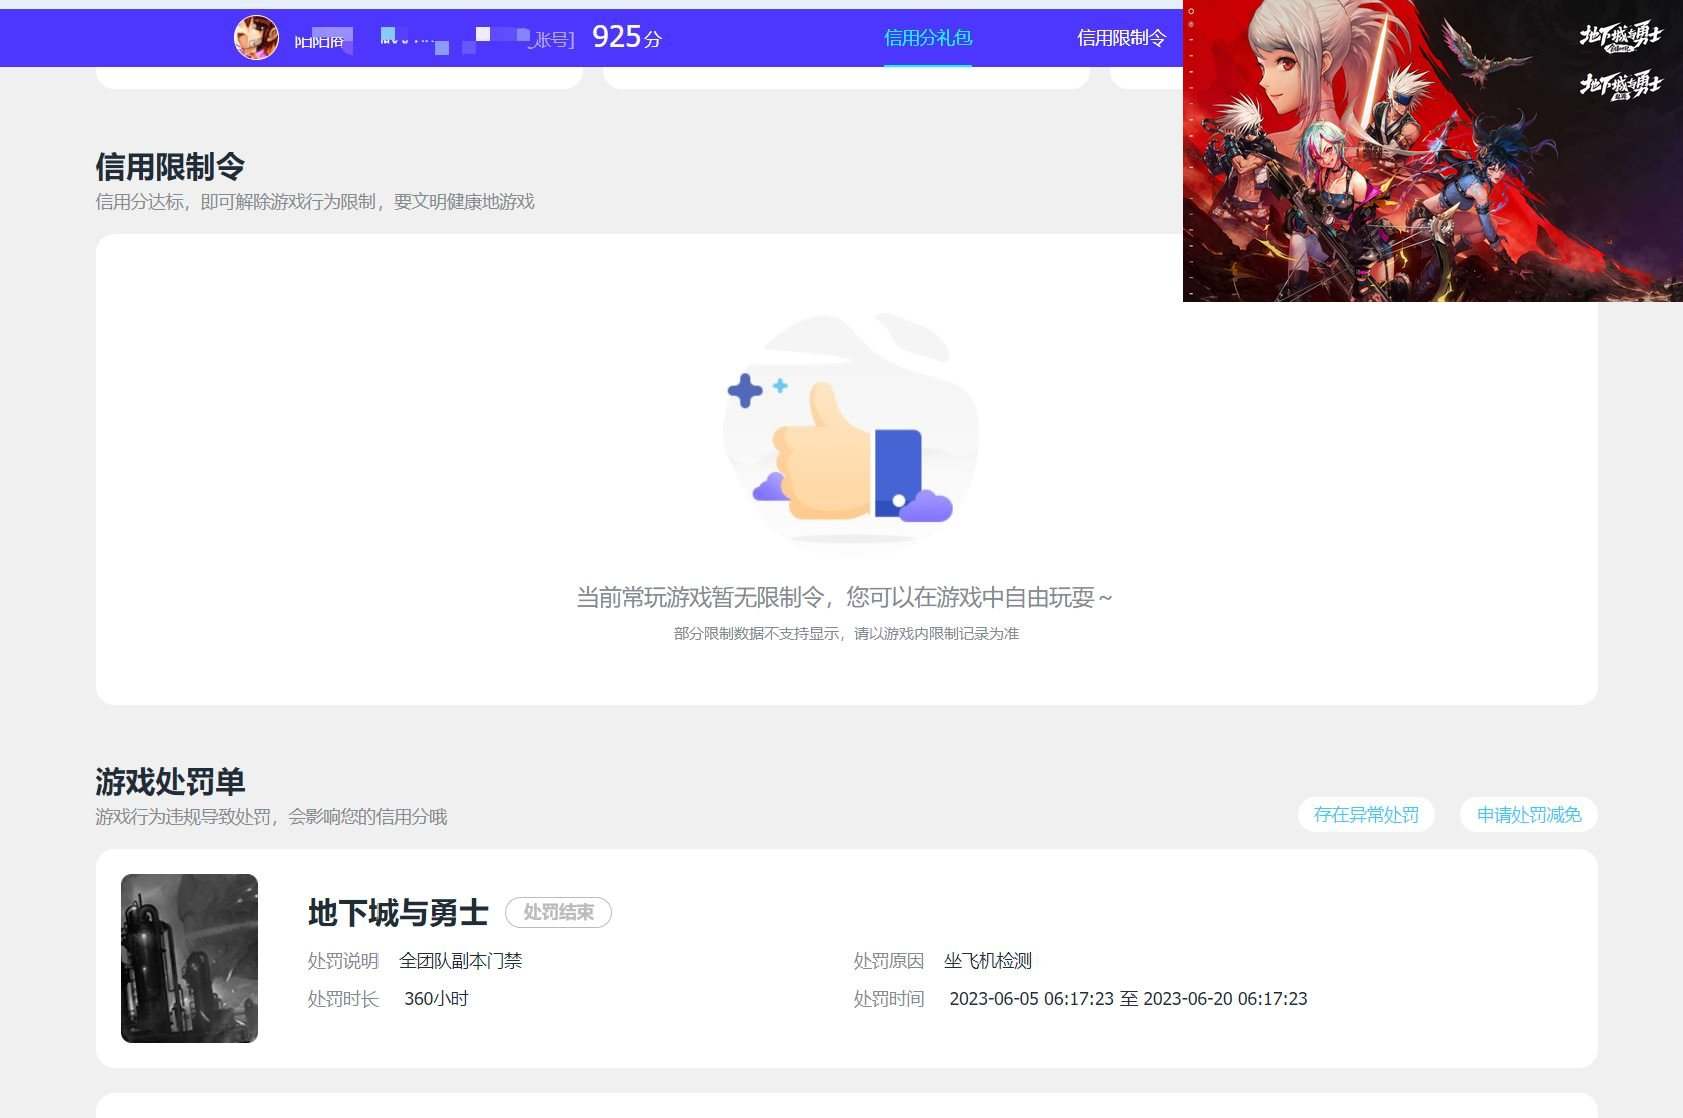1683x1118 pixels.
Task: Open the 地下城与勇士 game thumbnail
Action: [189, 958]
